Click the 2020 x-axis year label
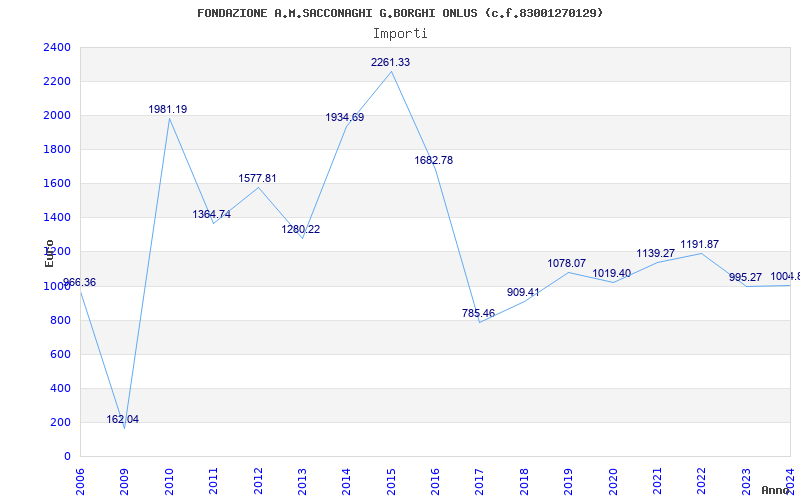The width and height of the screenshot is (800, 500). 613,481
